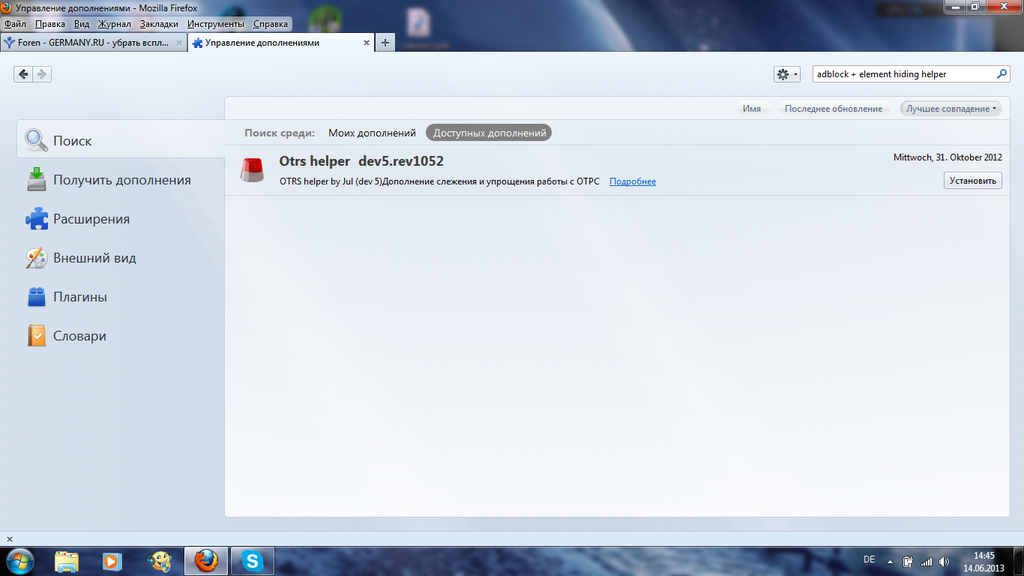
Task: Click the 'Установить' install button
Action: (972, 181)
